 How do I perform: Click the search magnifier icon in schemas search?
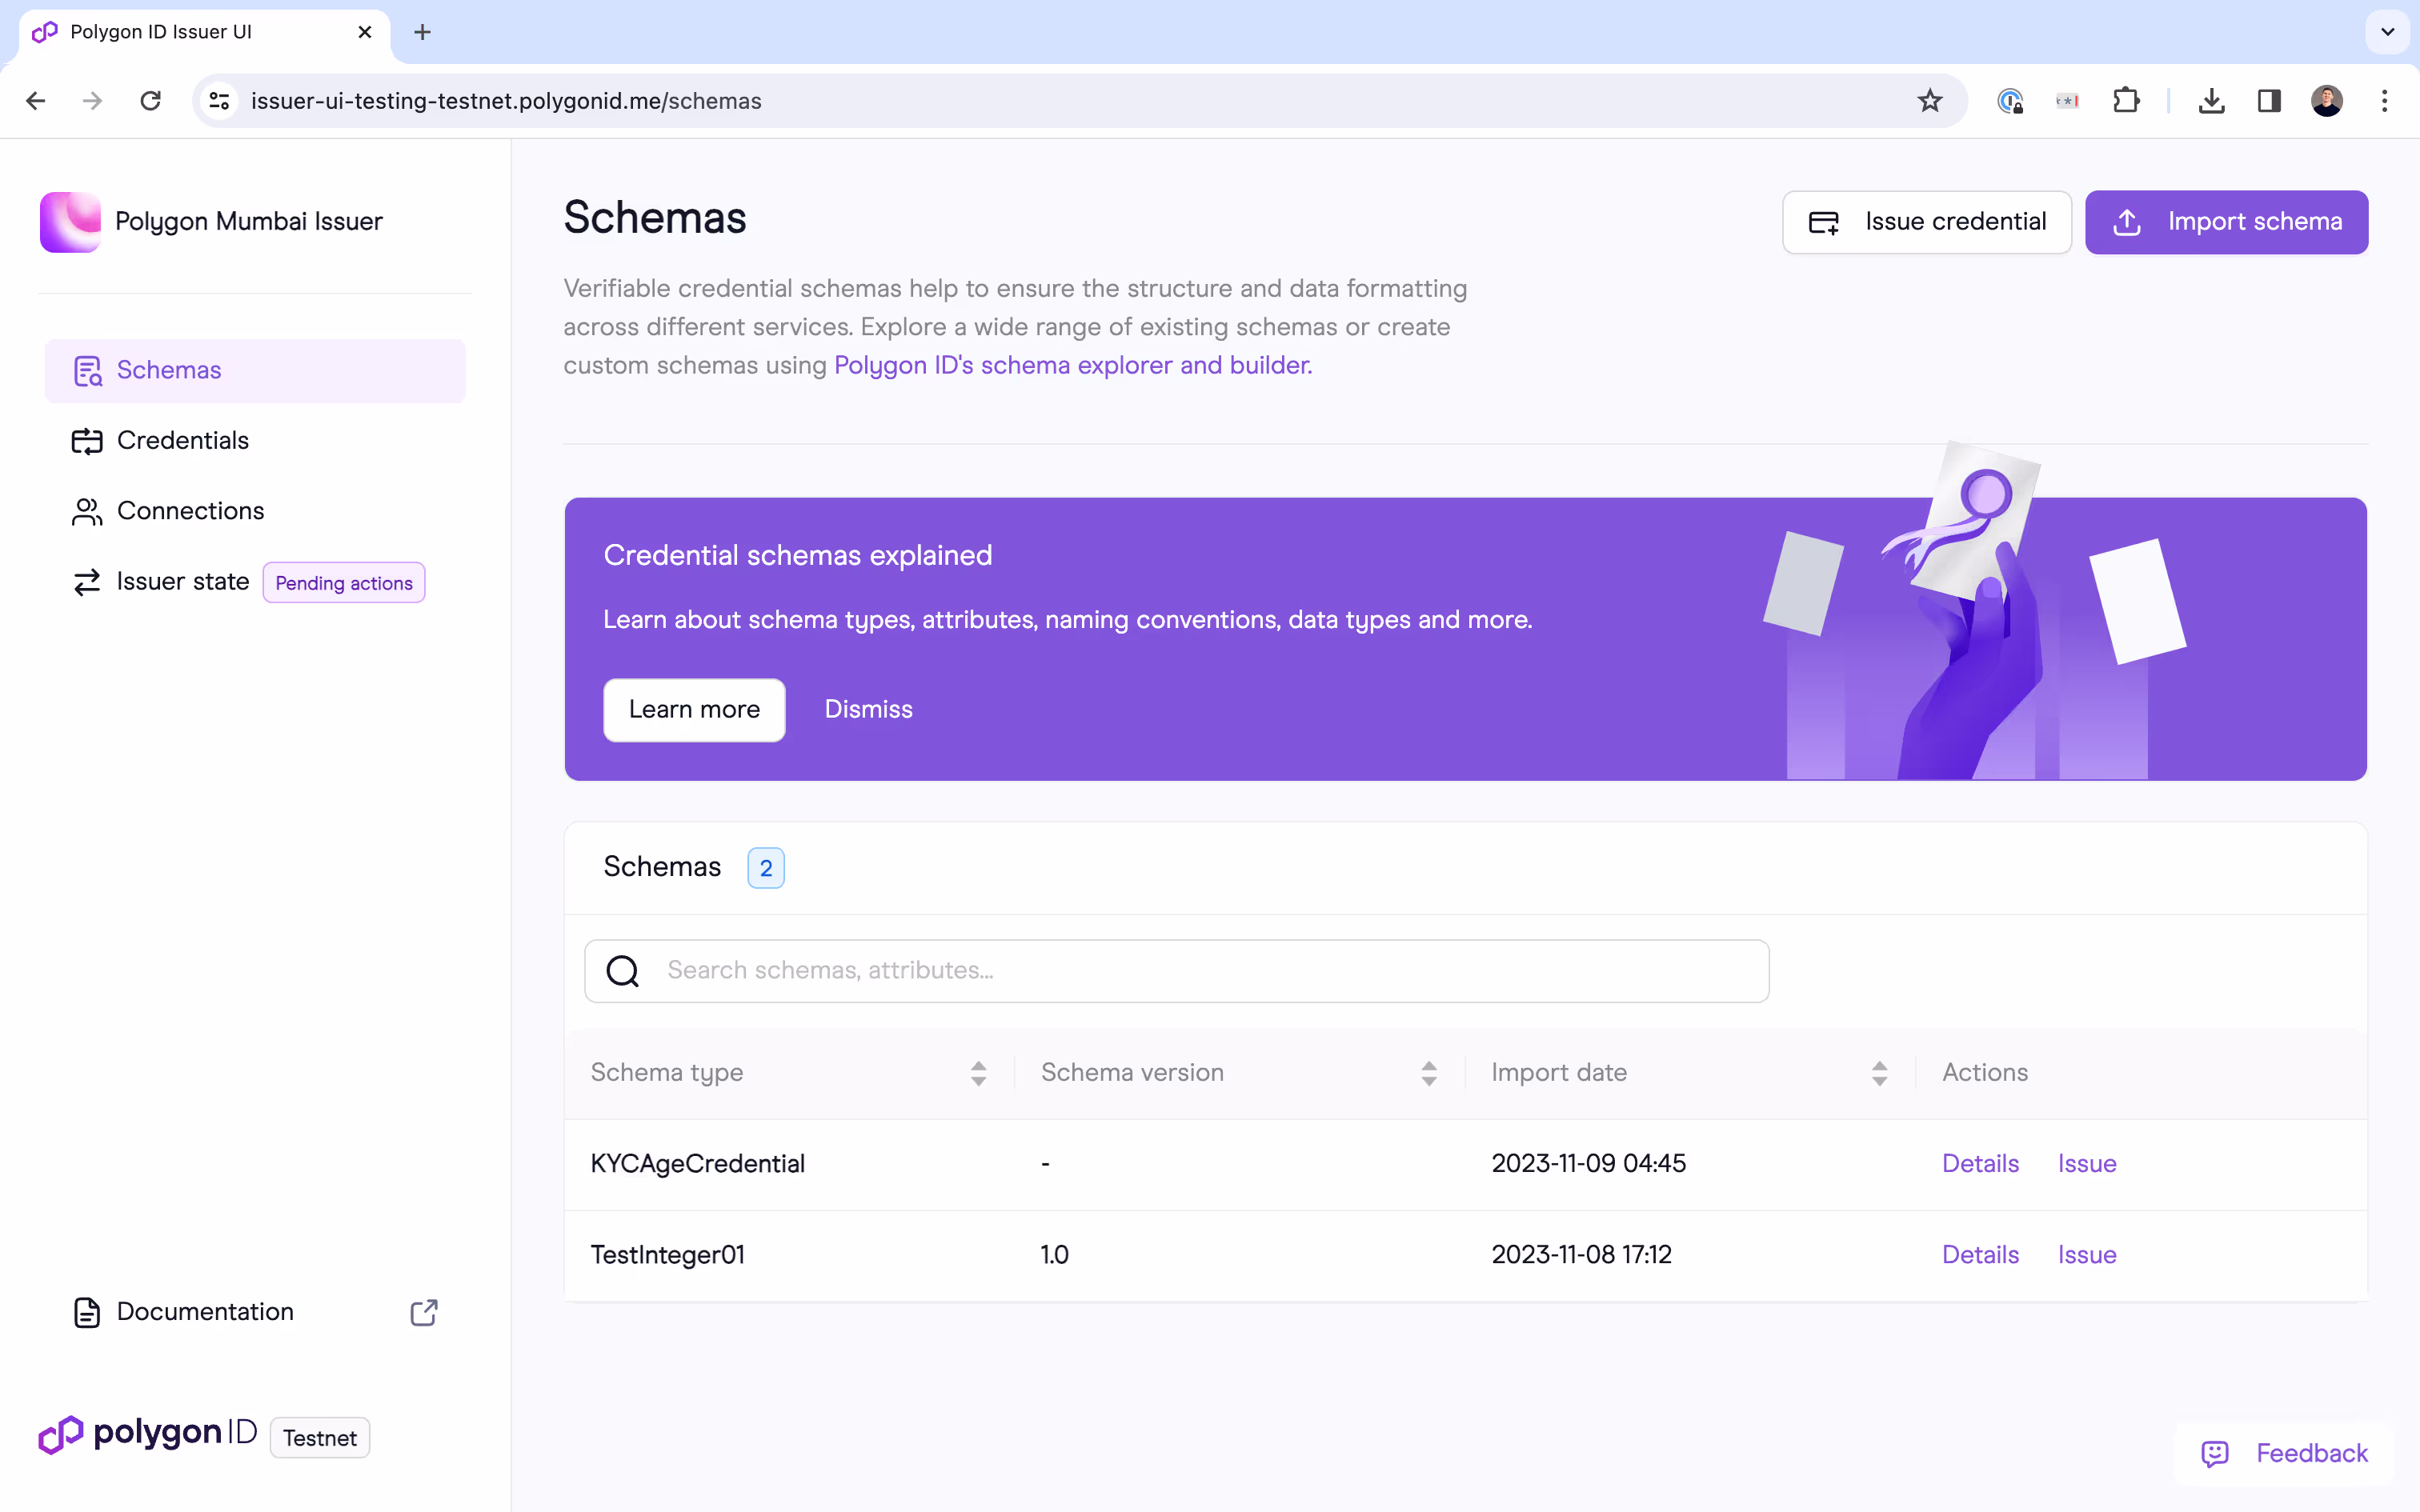coord(622,970)
